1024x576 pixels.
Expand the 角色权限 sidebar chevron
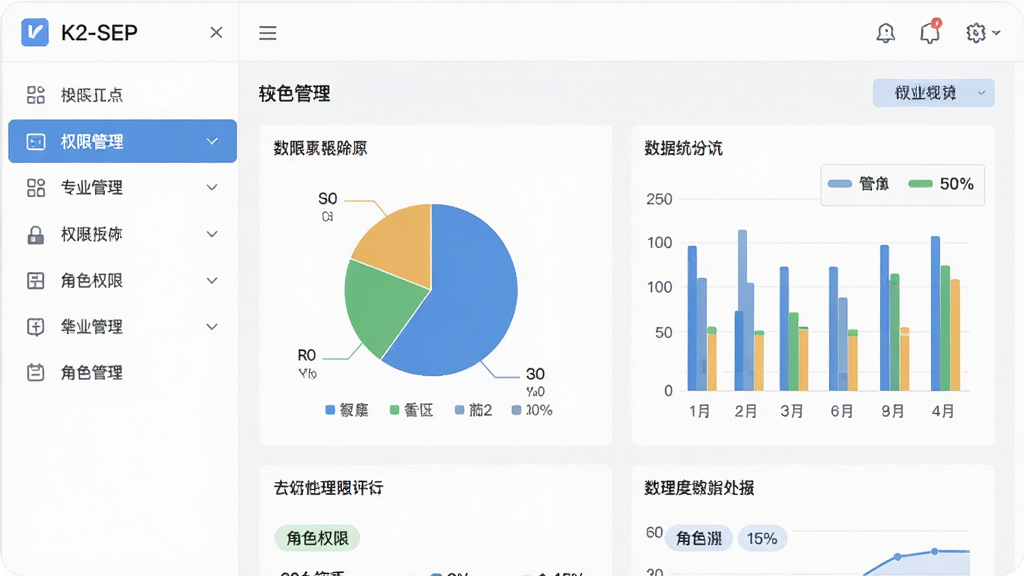pyautogui.click(x=212, y=281)
